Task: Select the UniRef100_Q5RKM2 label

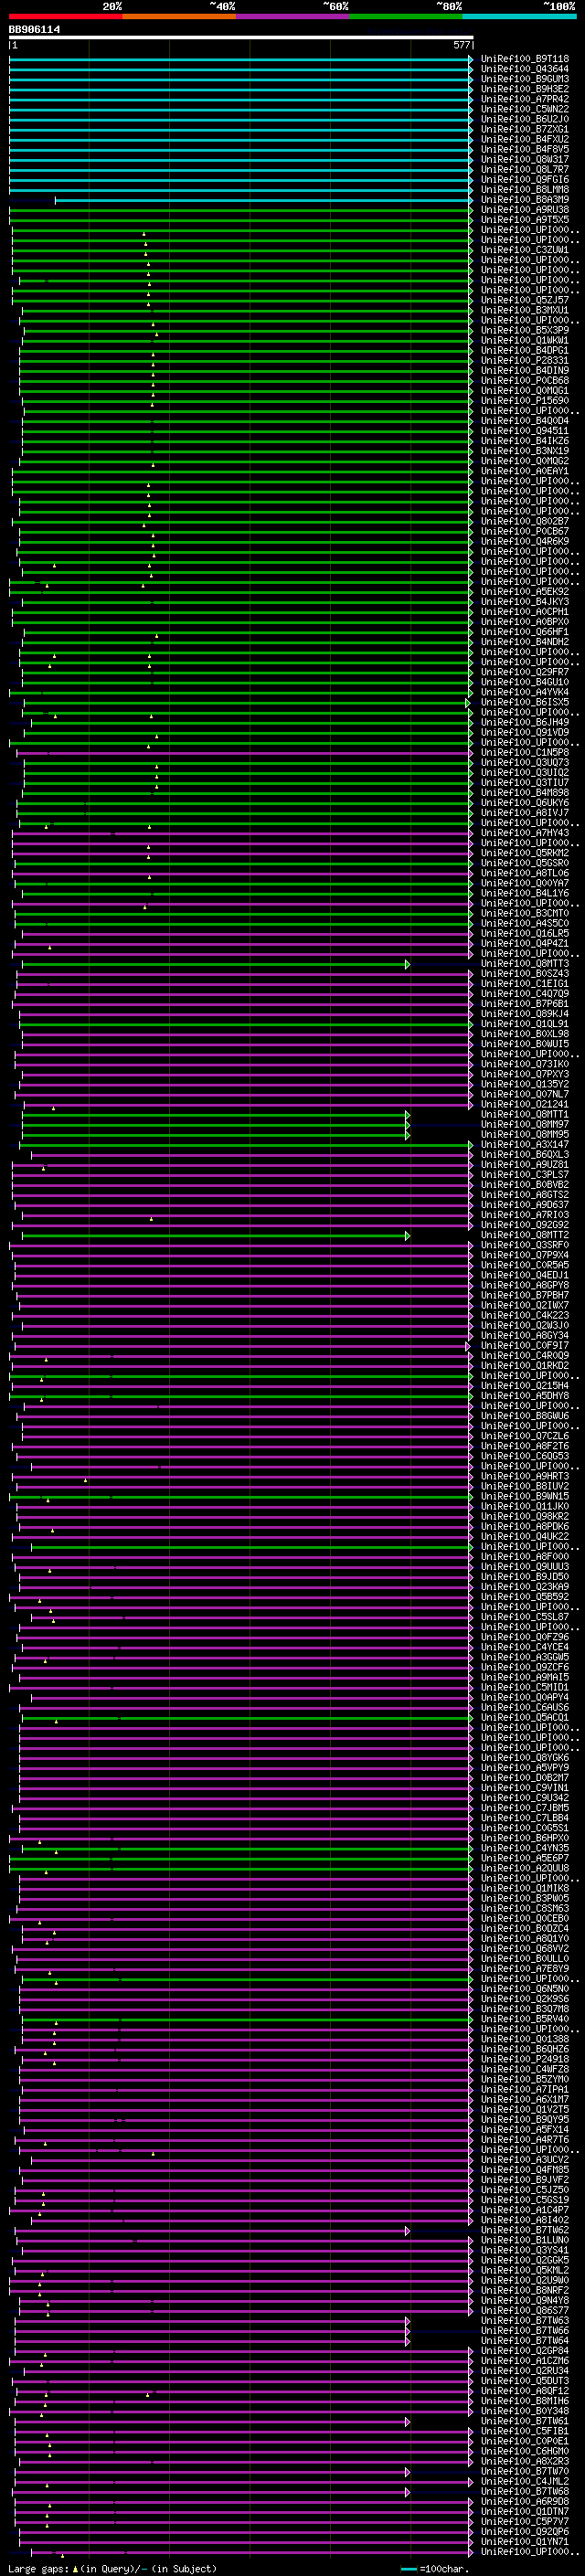Action: 525,853
